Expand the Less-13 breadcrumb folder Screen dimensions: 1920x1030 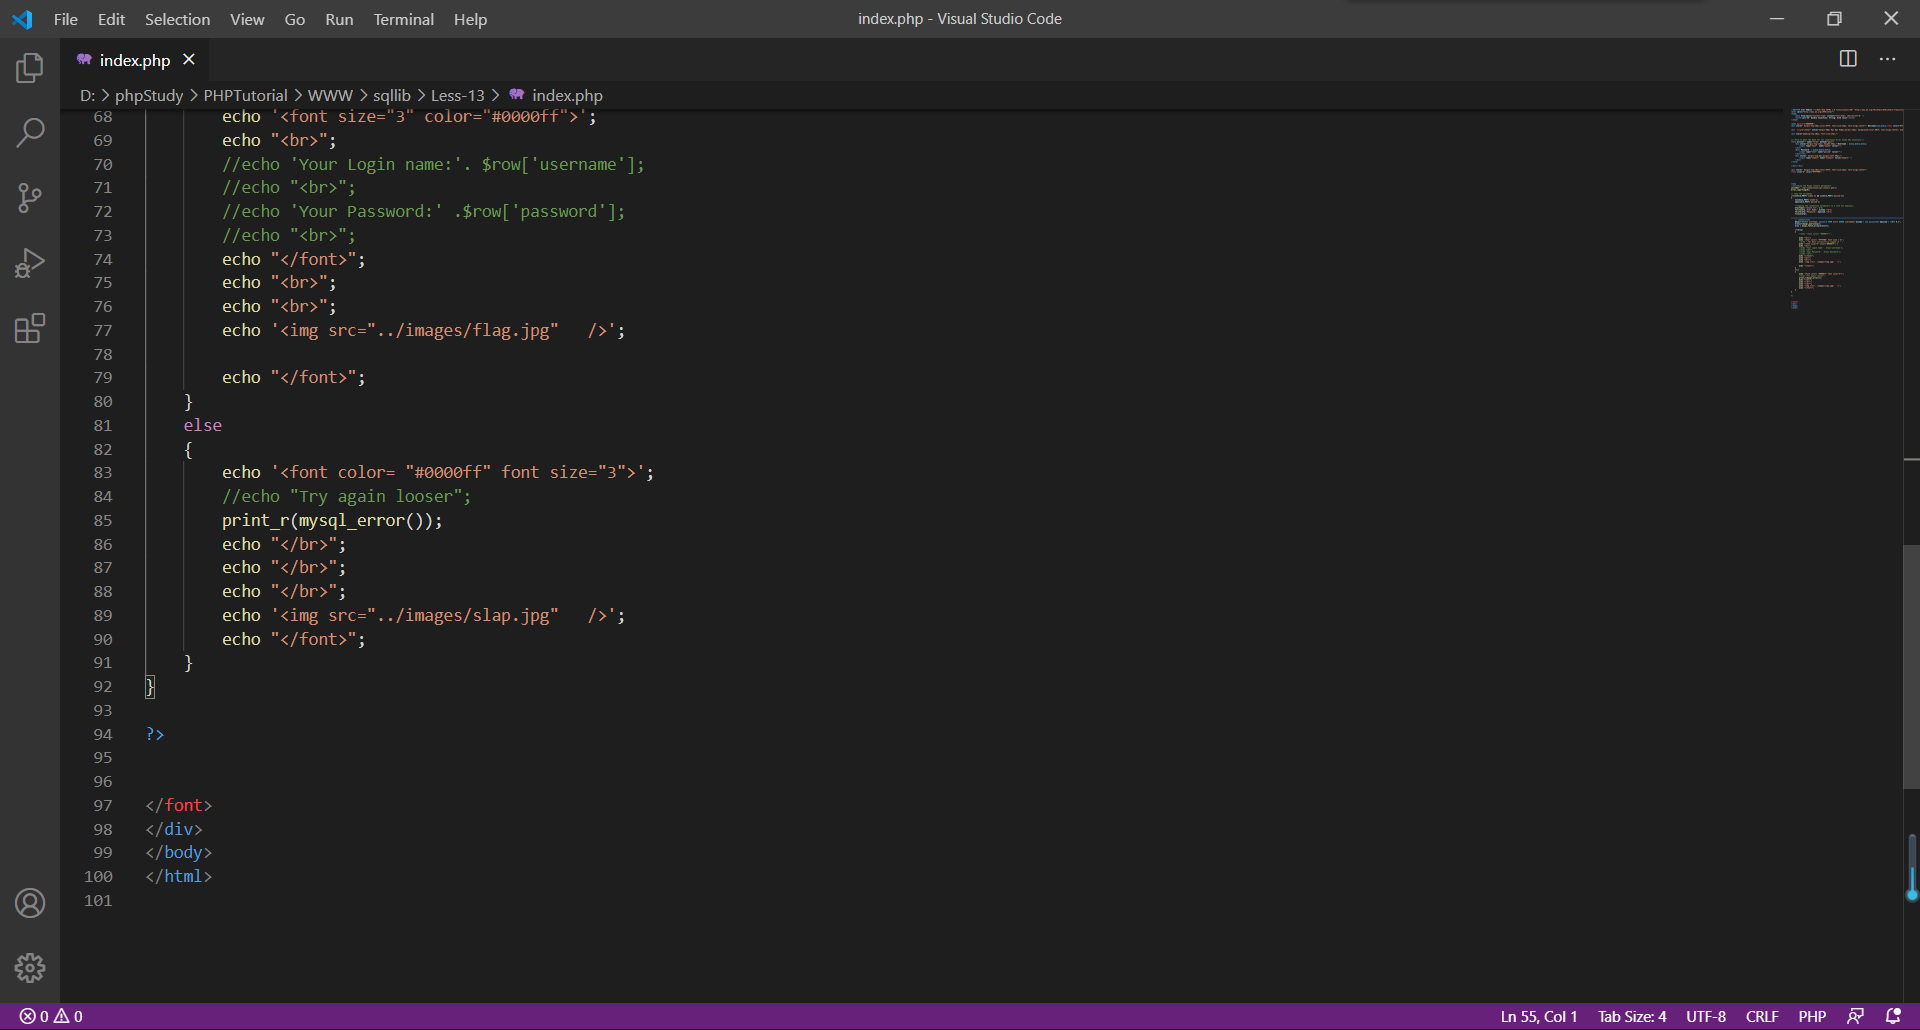[457, 95]
